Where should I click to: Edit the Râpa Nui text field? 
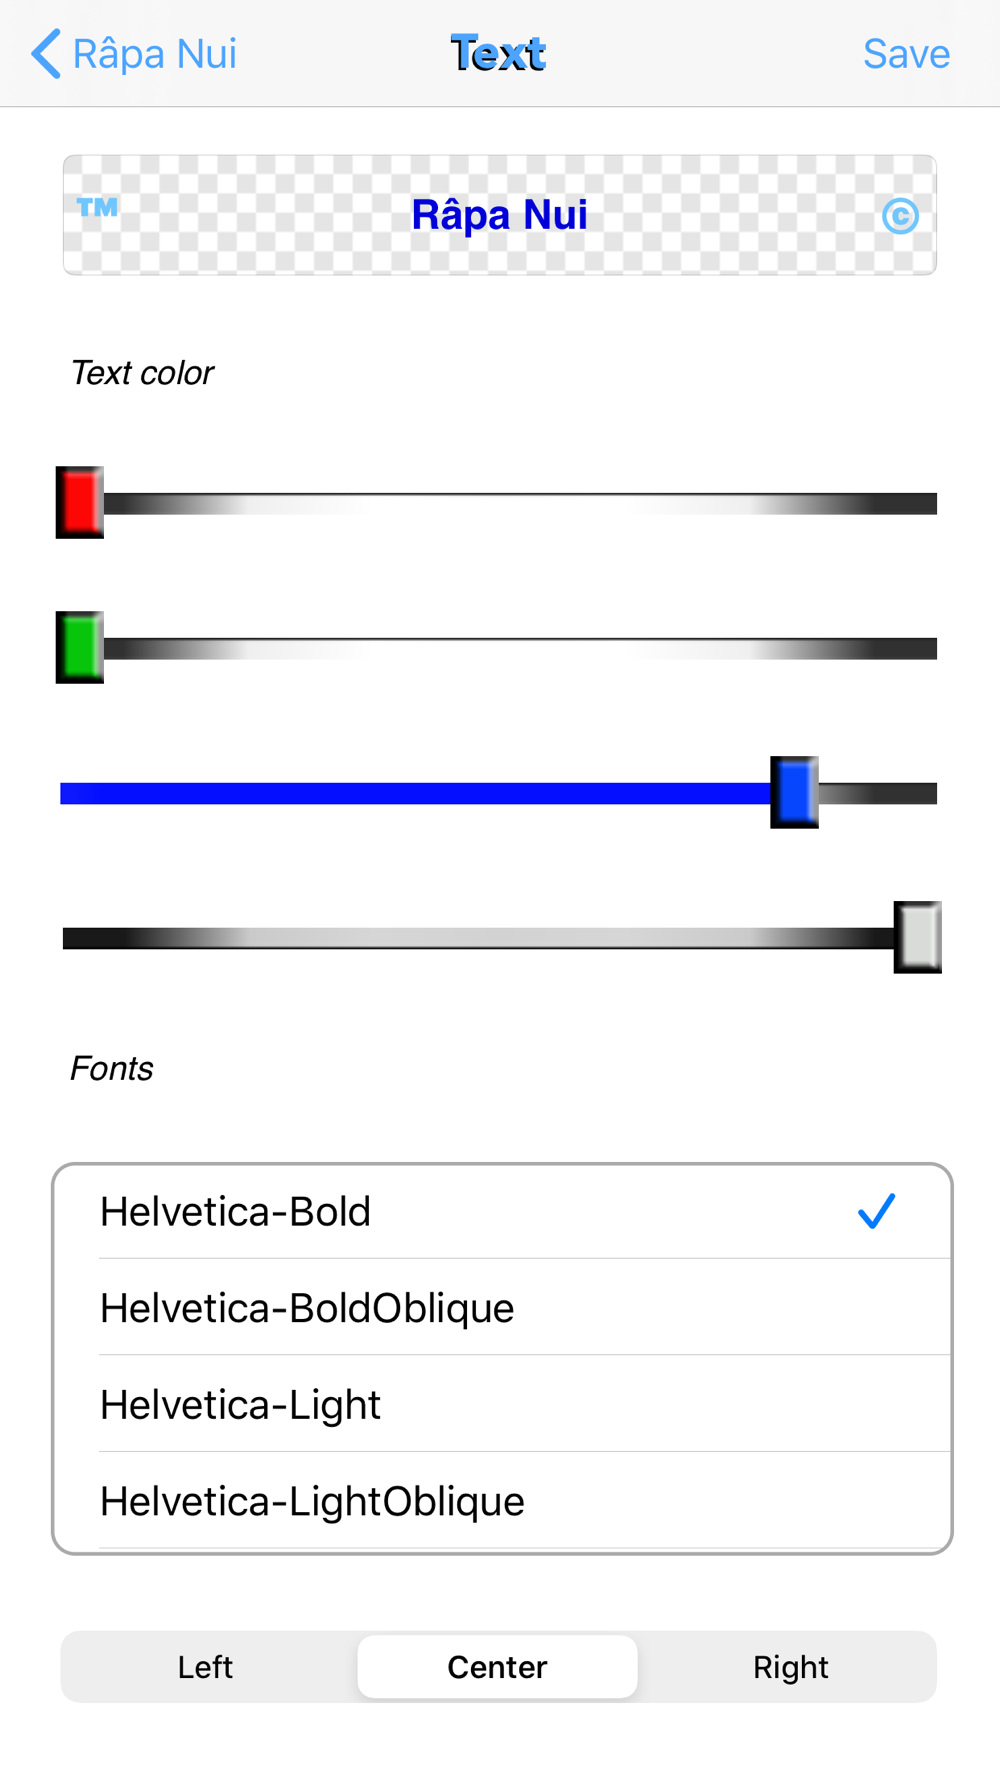(x=499, y=215)
